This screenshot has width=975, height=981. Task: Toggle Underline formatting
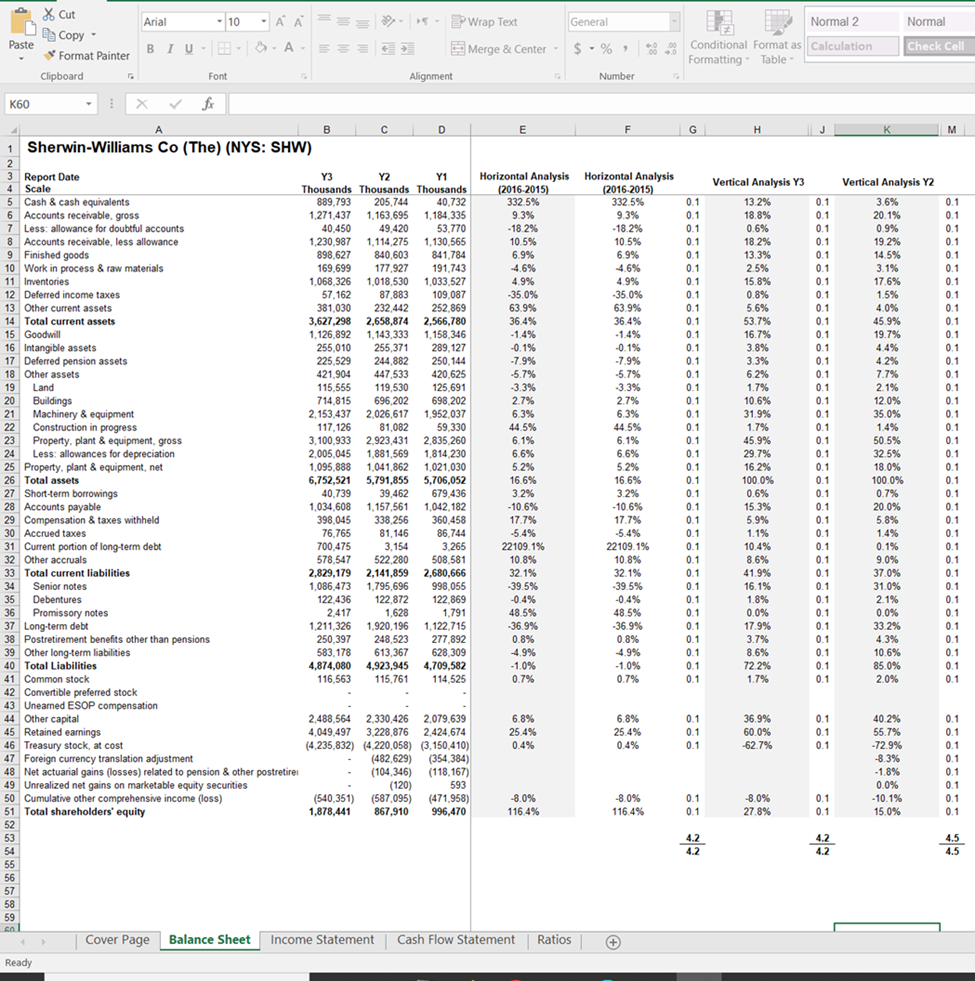(188, 48)
